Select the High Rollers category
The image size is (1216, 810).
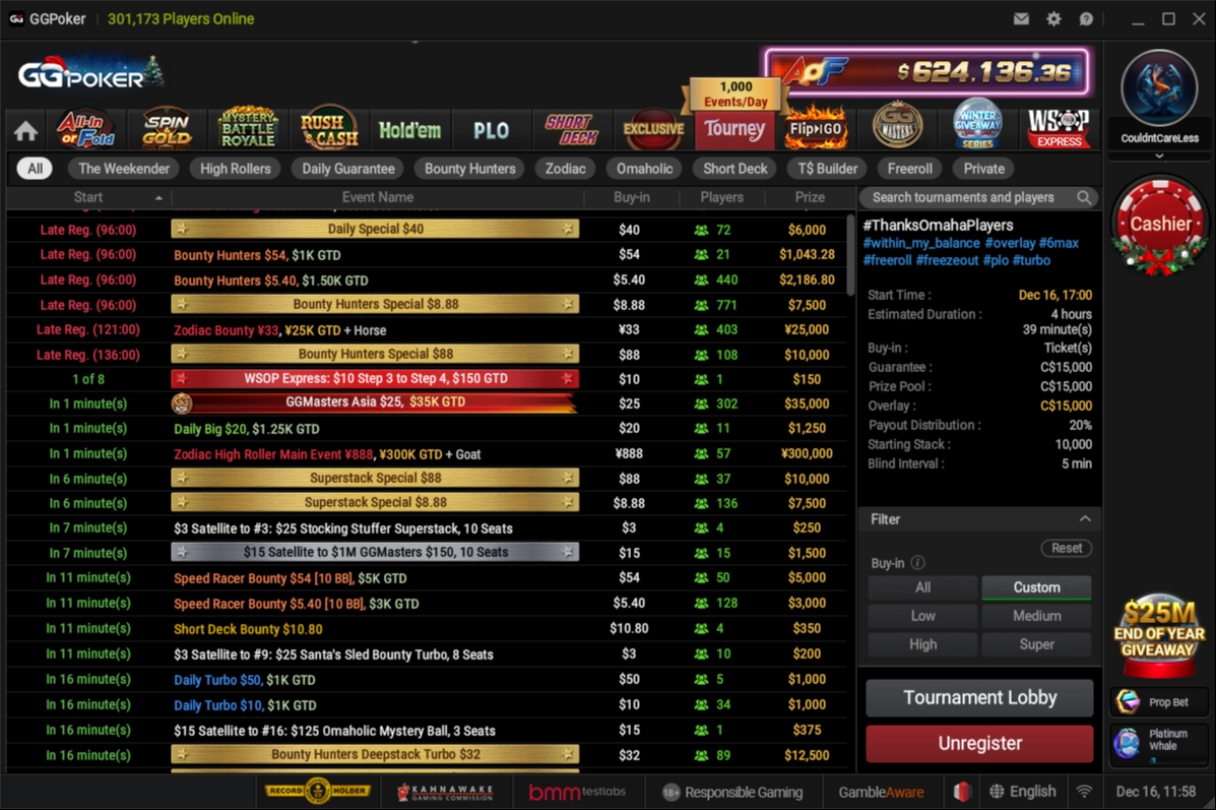236,169
